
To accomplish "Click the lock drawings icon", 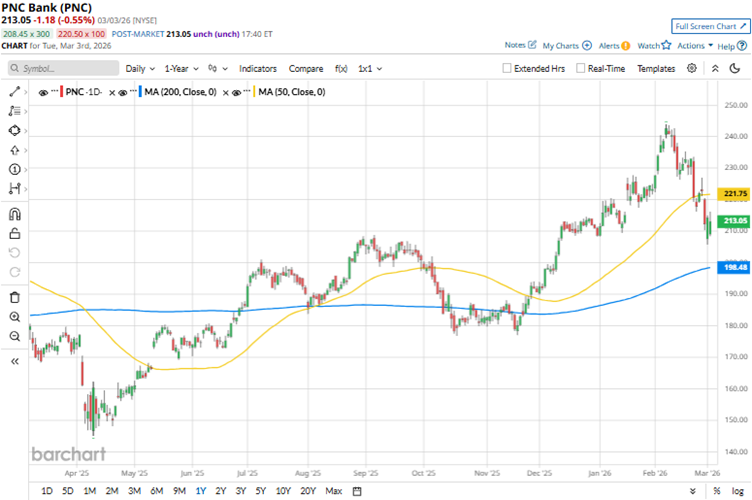I will [14, 233].
